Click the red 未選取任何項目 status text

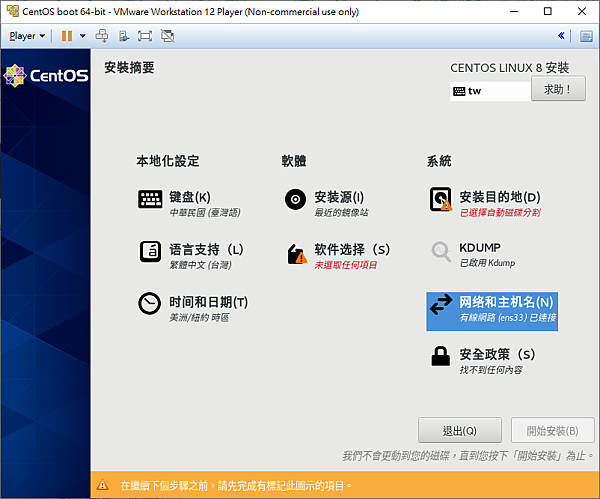point(346,265)
